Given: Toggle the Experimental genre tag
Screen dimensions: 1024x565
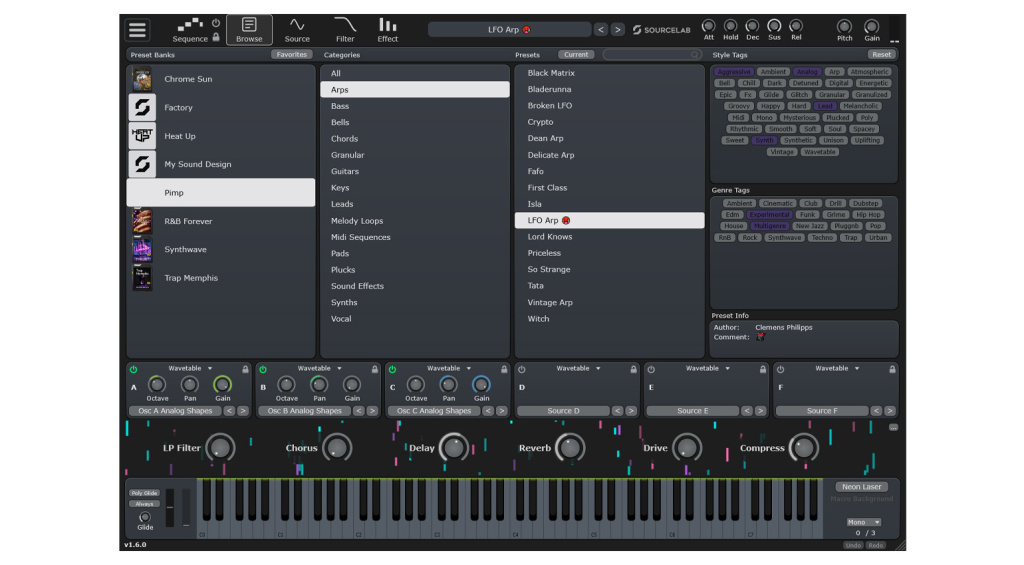Looking at the screenshot, I should click(769, 215).
